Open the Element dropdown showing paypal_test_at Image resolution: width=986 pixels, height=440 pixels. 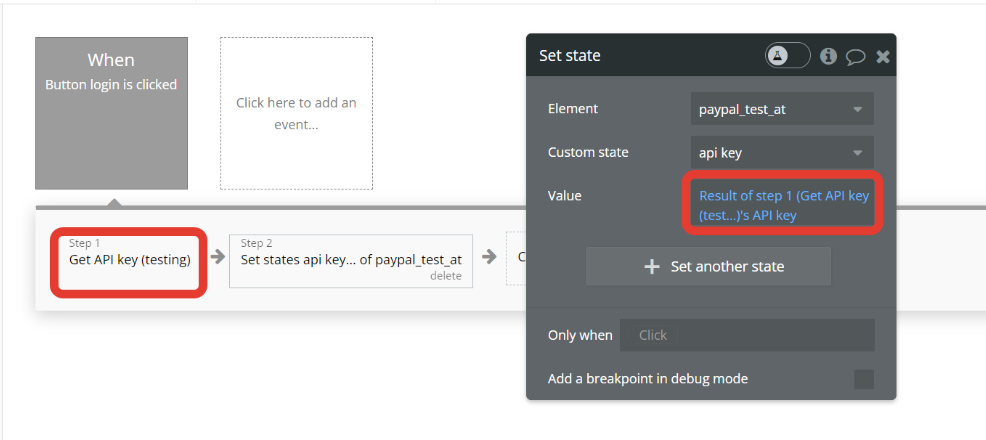pyautogui.click(x=782, y=109)
